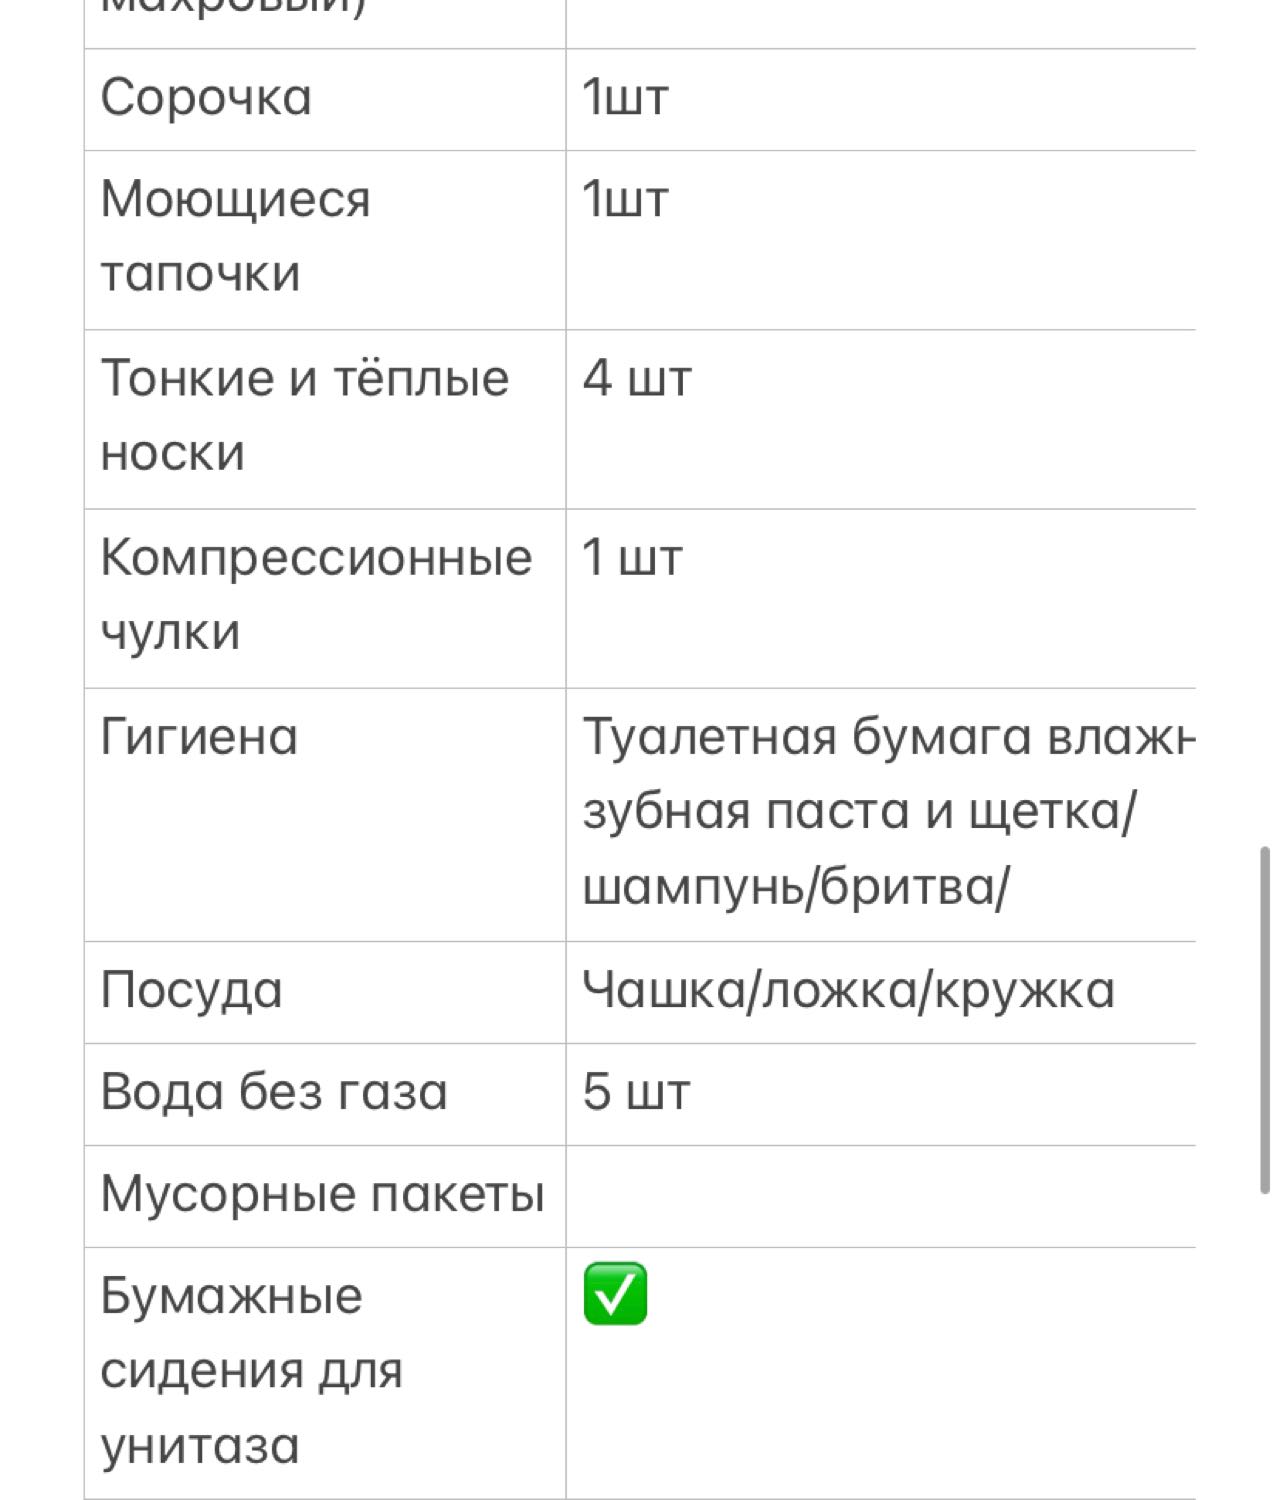Tap the 'шампунь/бритва/' text line
This screenshot has height=1500, width=1280.
click(796, 887)
